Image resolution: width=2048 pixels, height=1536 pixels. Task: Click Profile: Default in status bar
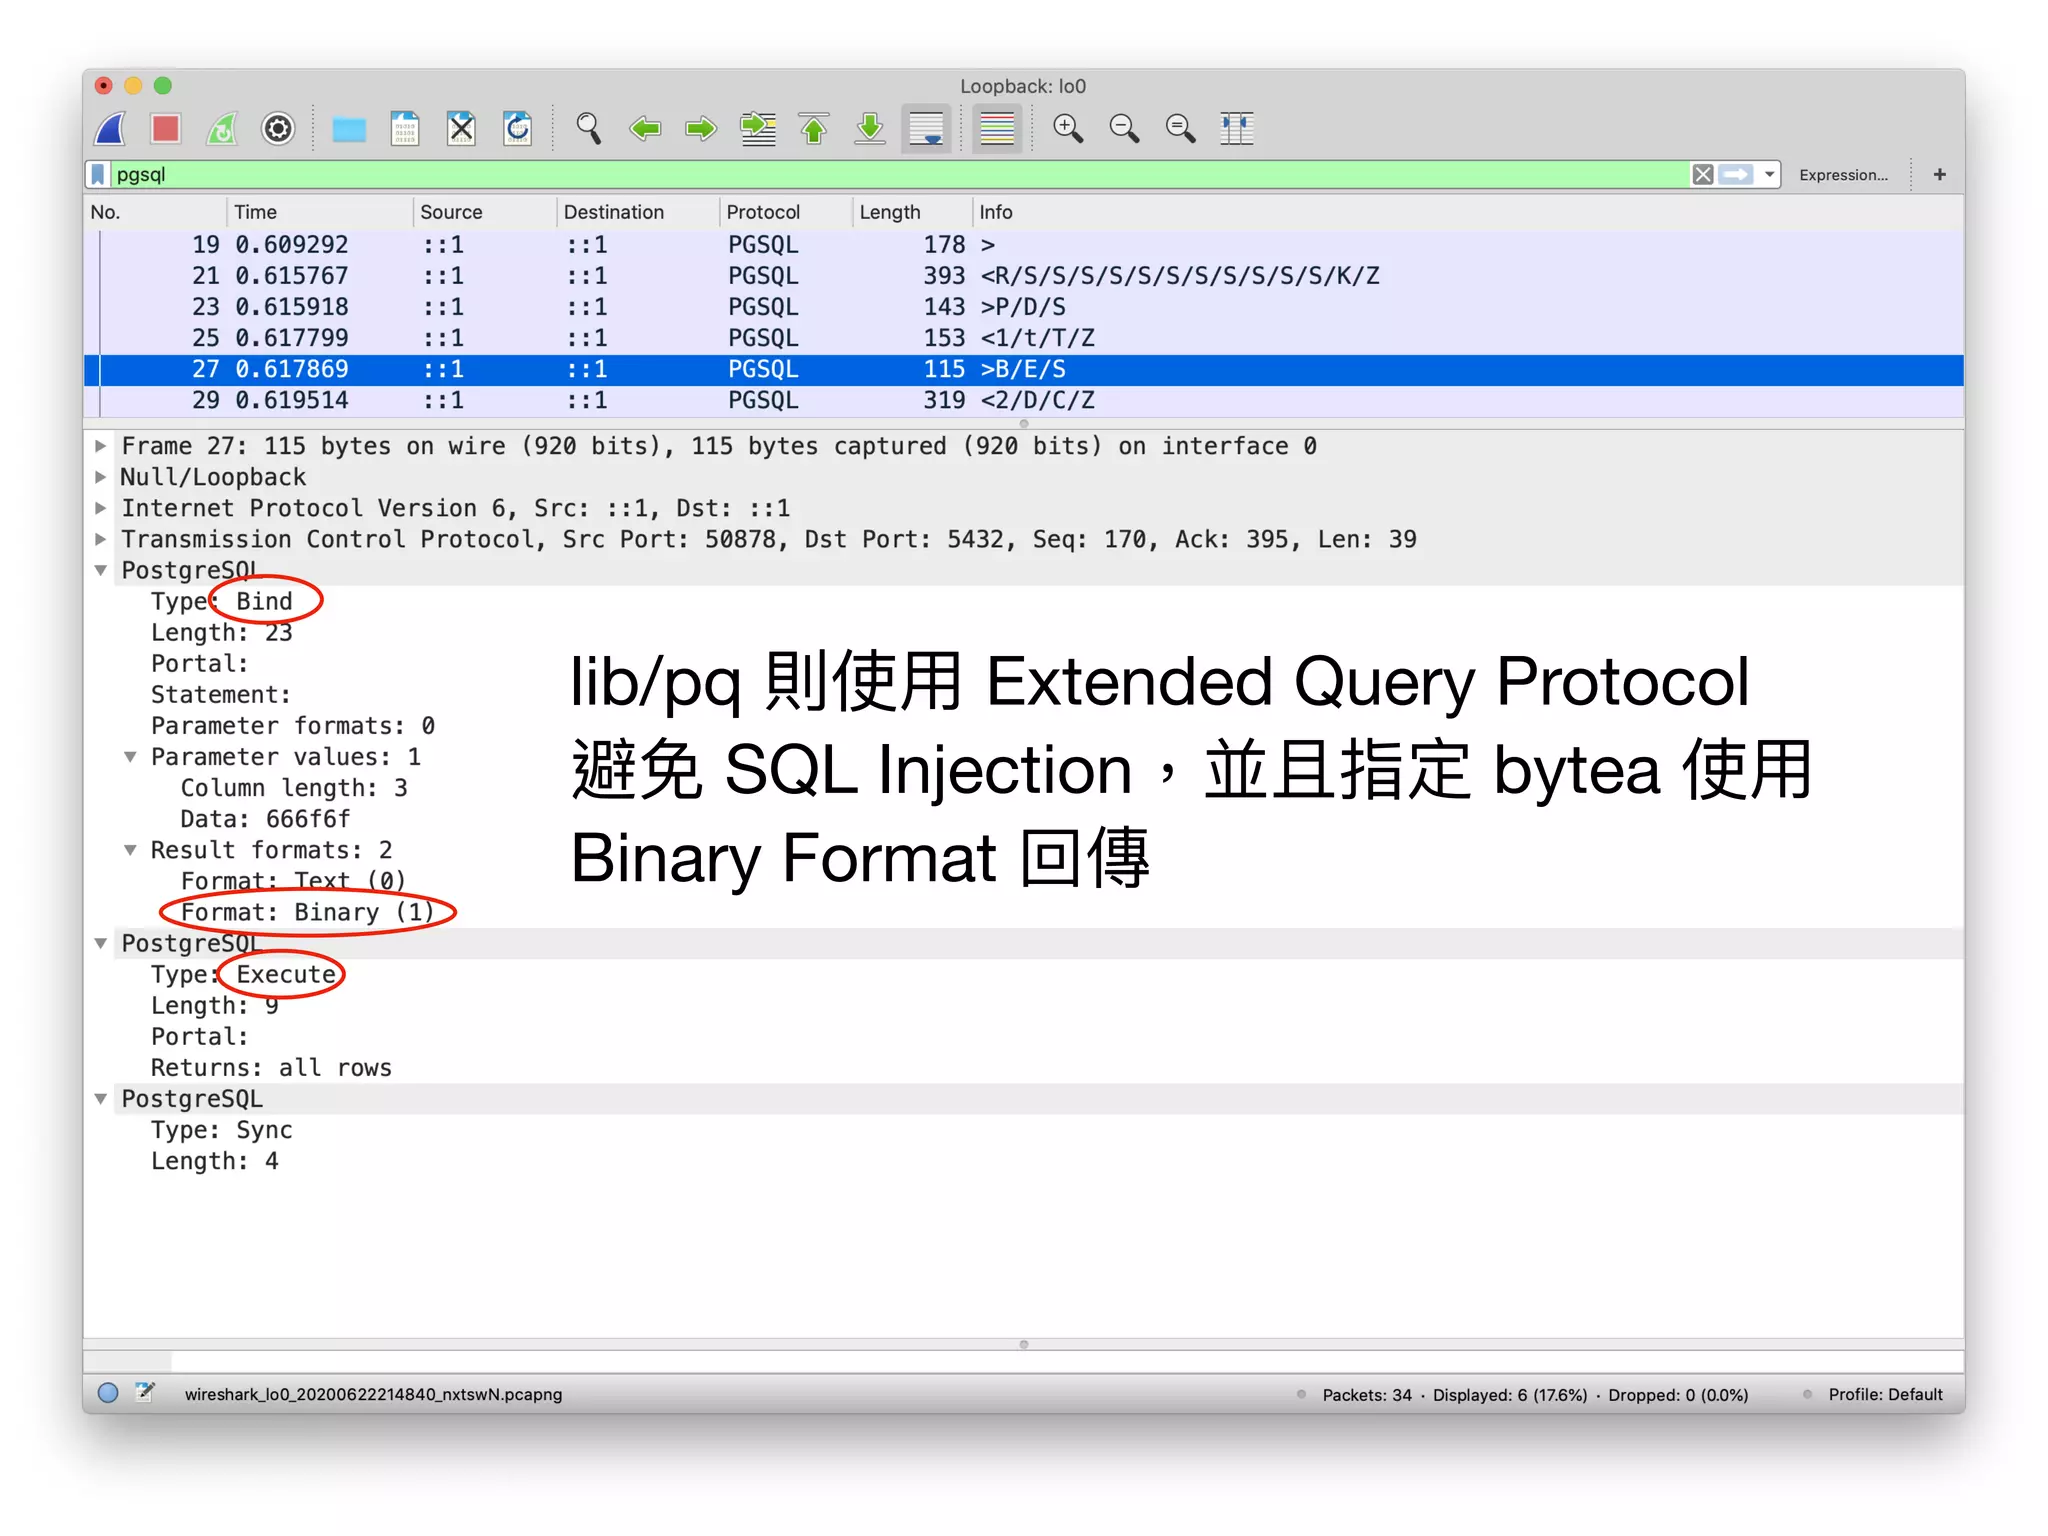[1885, 1394]
